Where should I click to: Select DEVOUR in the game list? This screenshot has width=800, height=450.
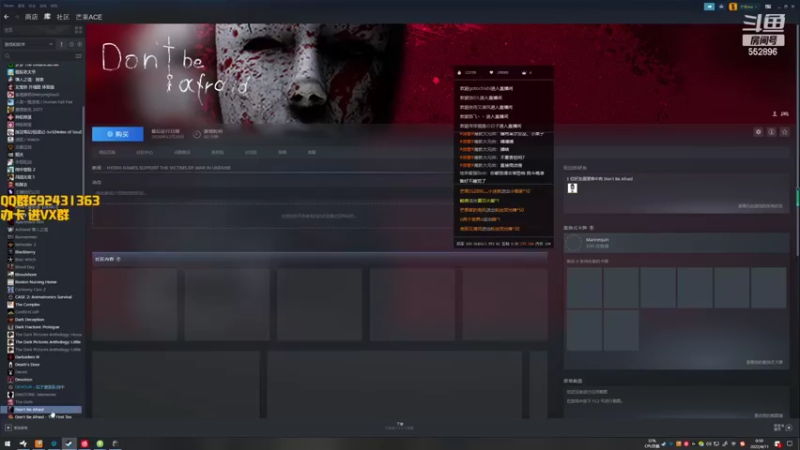click(39, 387)
